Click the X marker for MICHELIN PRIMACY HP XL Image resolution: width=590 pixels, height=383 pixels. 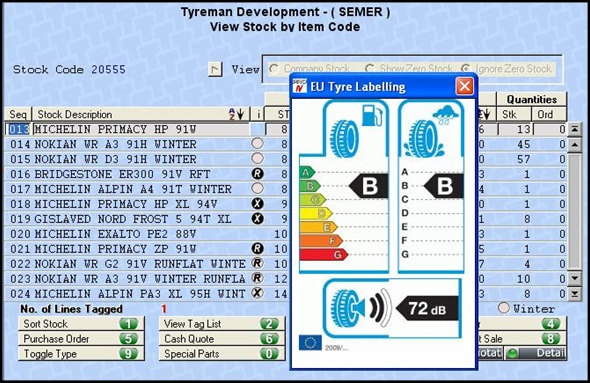pos(257,204)
